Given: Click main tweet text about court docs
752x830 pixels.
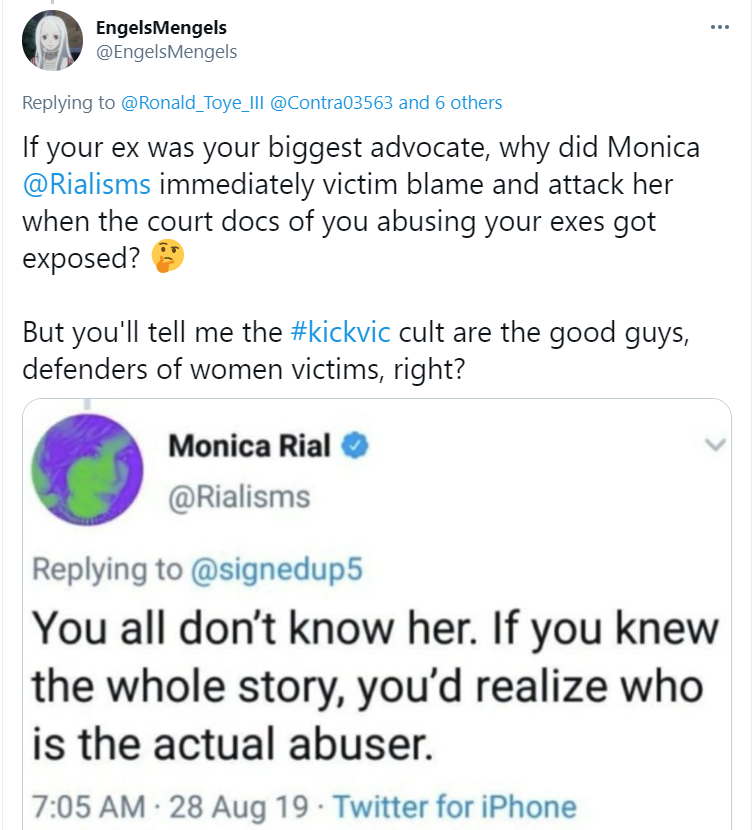Looking at the screenshot, I should coord(360,203).
